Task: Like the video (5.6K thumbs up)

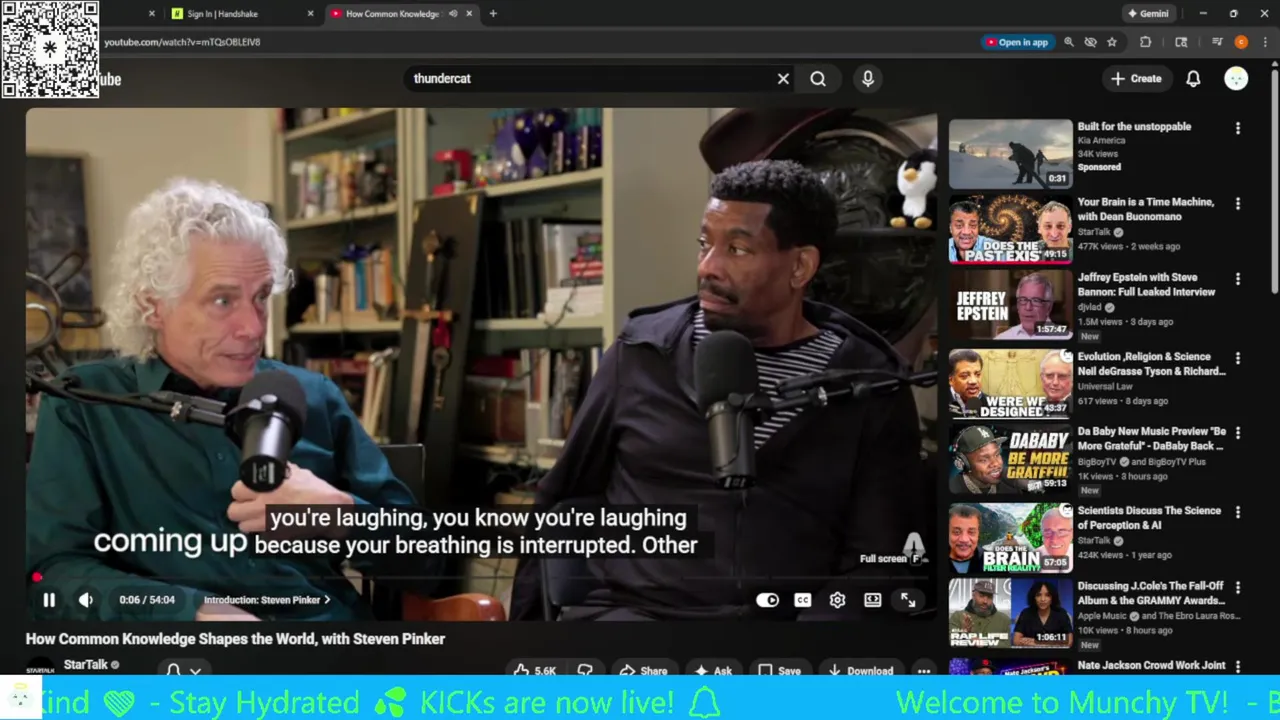Action: tap(535, 670)
